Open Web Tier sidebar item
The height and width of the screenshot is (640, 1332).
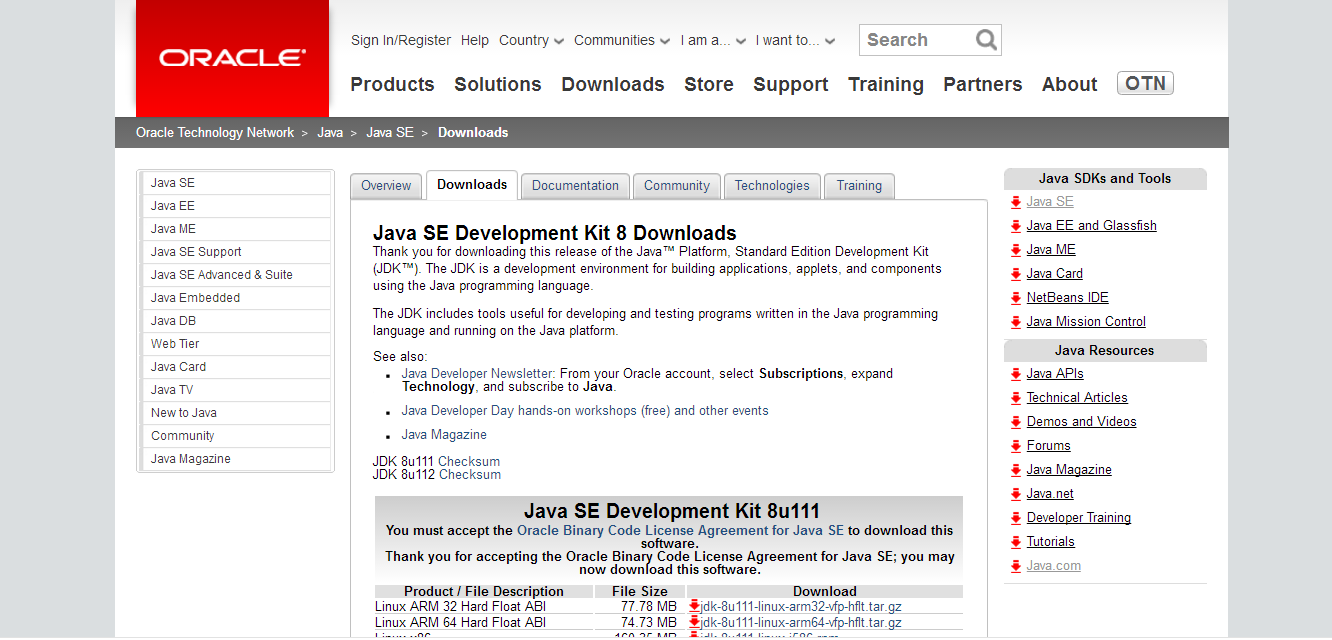coord(236,344)
